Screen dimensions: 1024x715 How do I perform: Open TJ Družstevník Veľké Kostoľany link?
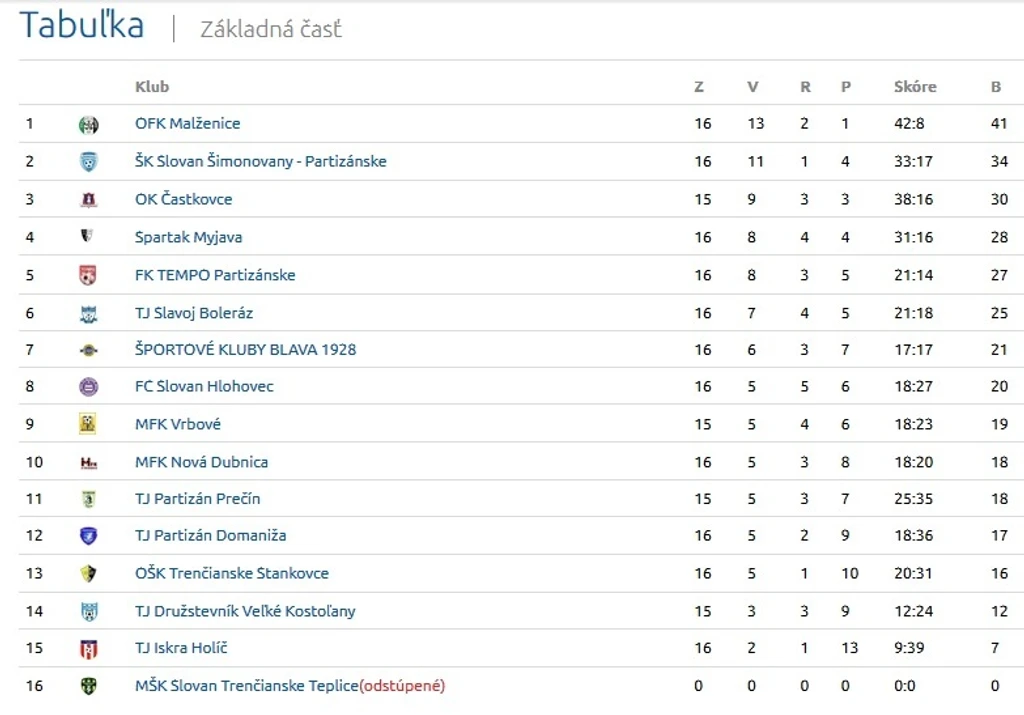(245, 611)
